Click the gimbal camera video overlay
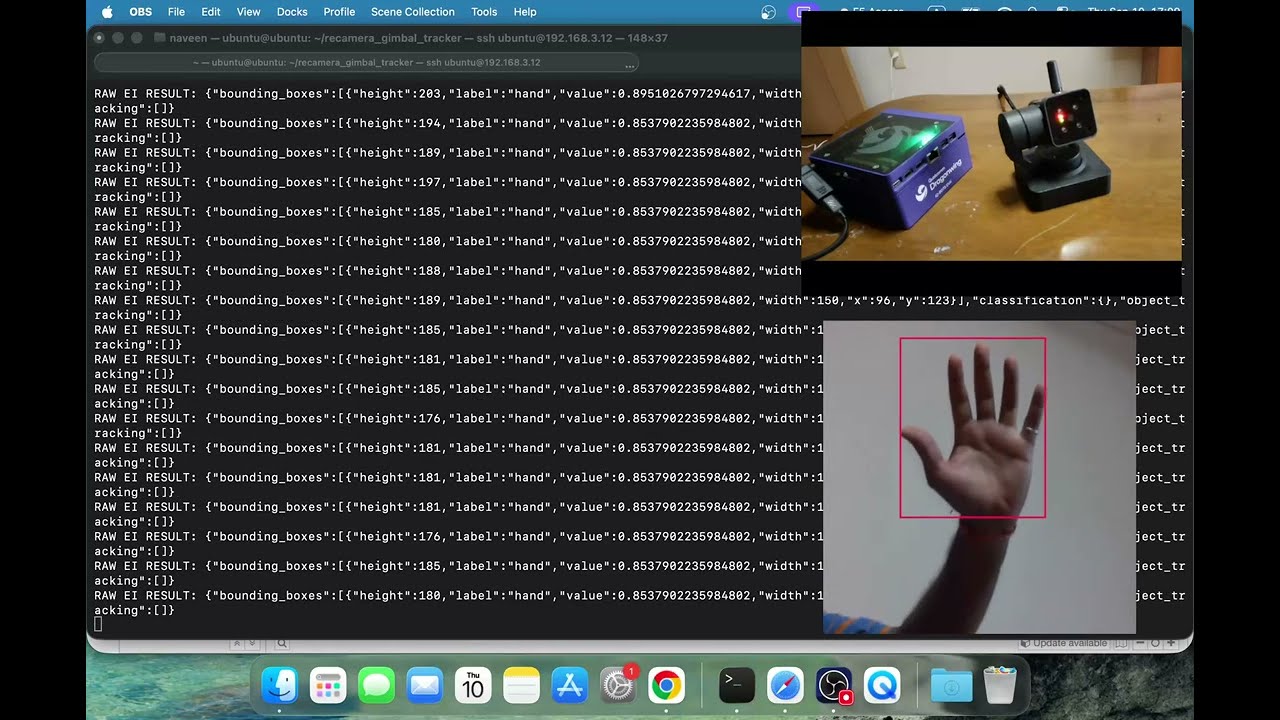The width and height of the screenshot is (1280, 720). [x=991, y=153]
